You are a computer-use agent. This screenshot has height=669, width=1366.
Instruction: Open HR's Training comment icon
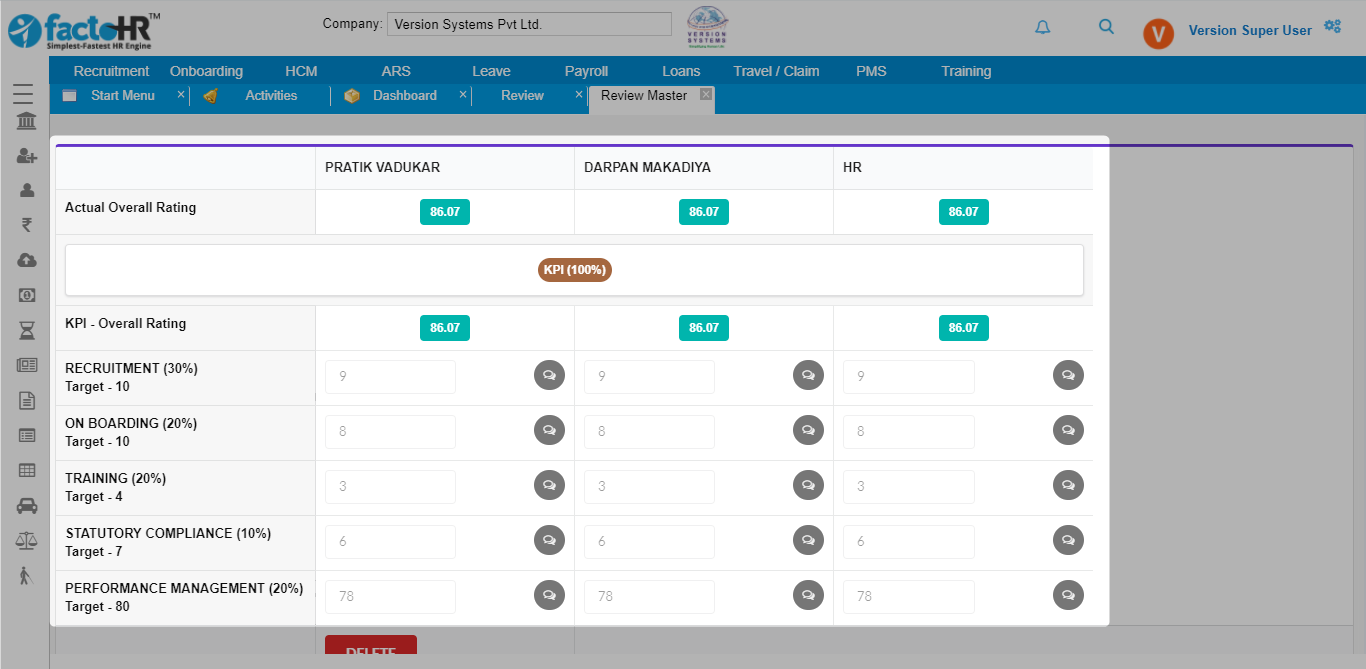(1068, 485)
